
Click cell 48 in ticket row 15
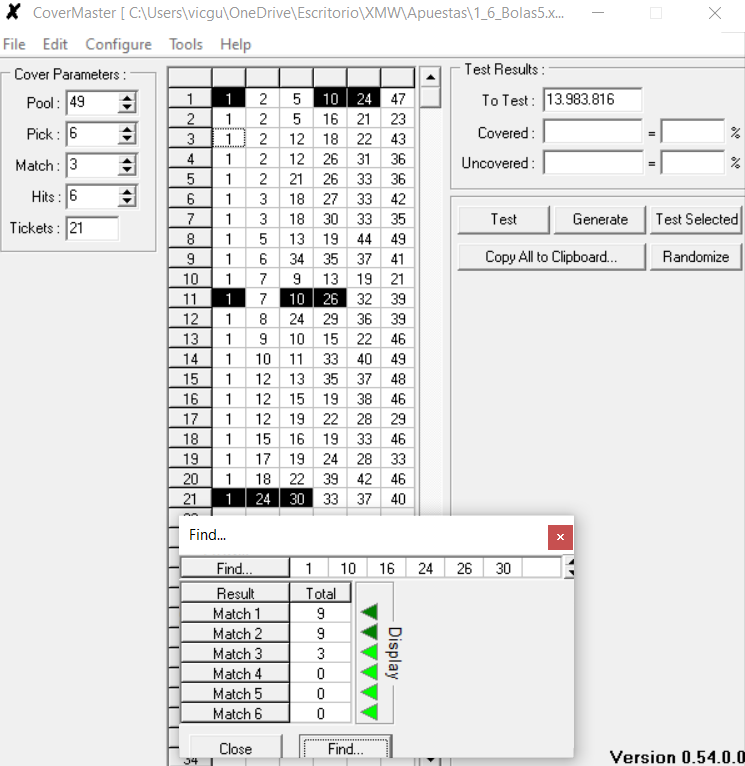398,379
